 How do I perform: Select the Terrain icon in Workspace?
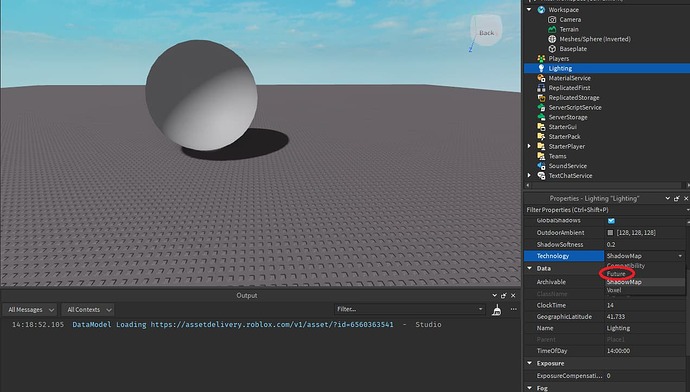click(552, 29)
